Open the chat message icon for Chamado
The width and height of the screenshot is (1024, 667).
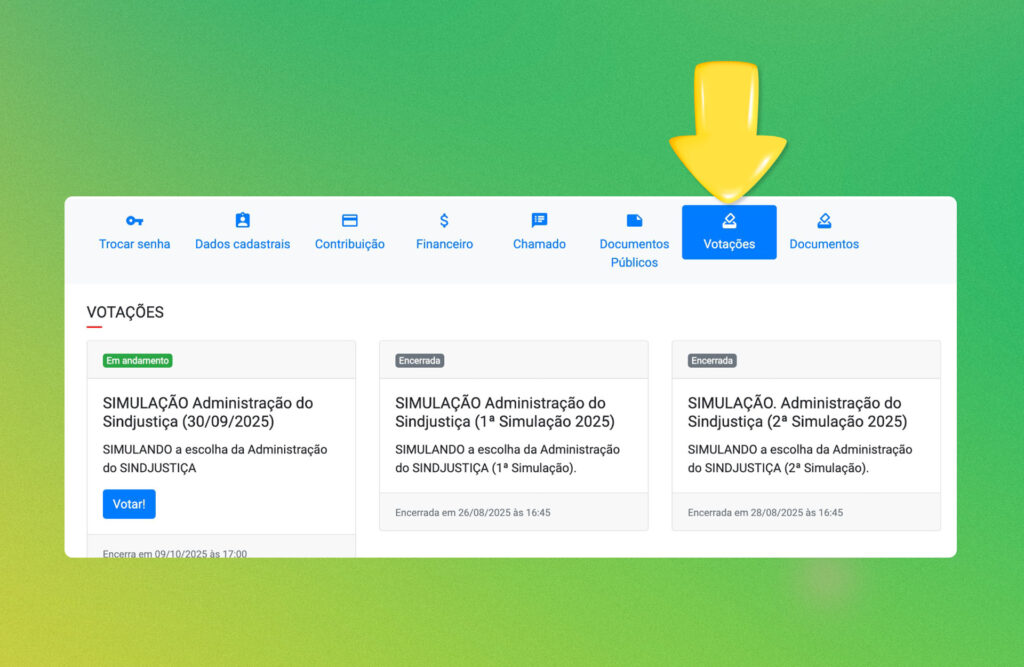point(539,220)
